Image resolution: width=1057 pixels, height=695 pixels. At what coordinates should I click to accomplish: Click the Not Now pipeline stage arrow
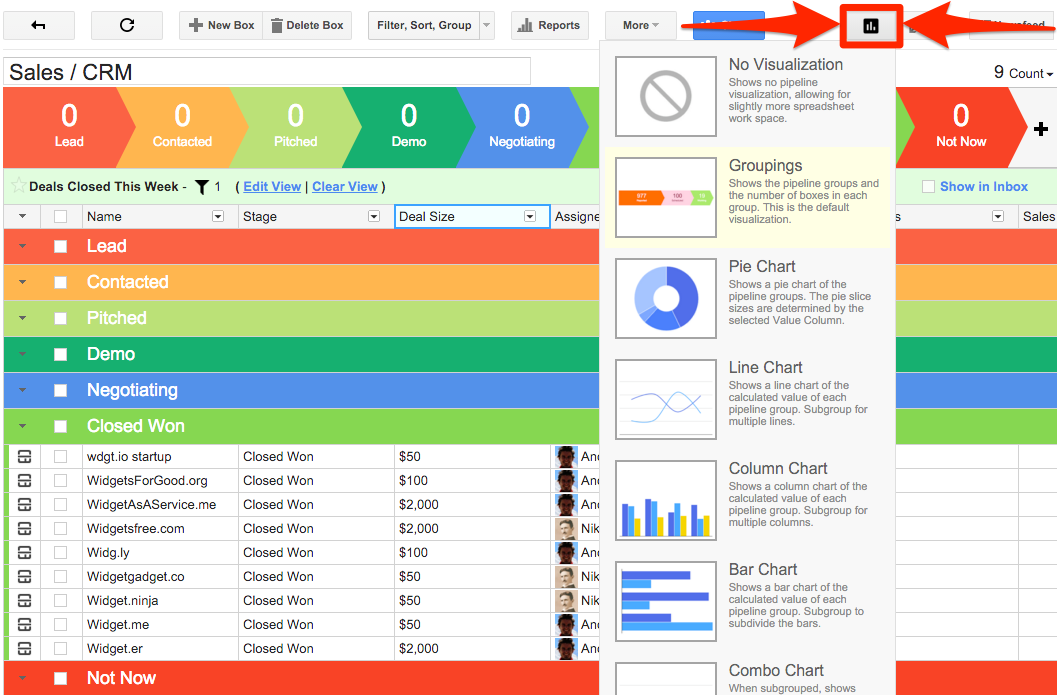(961, 127)
